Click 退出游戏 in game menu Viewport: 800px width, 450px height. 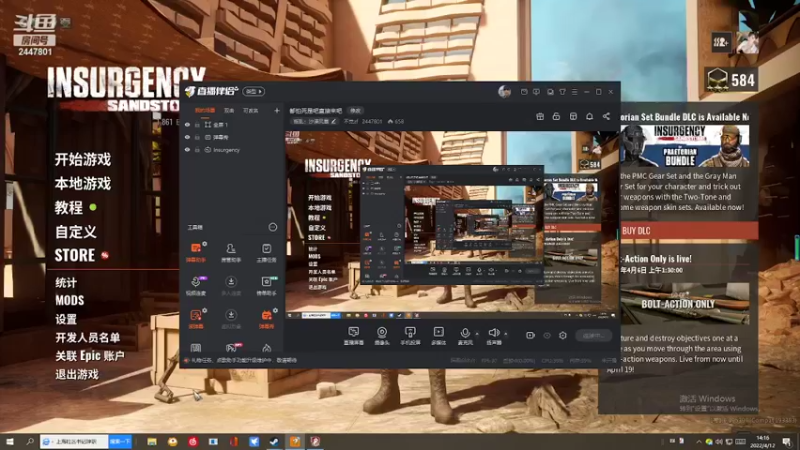click(77, 374)
